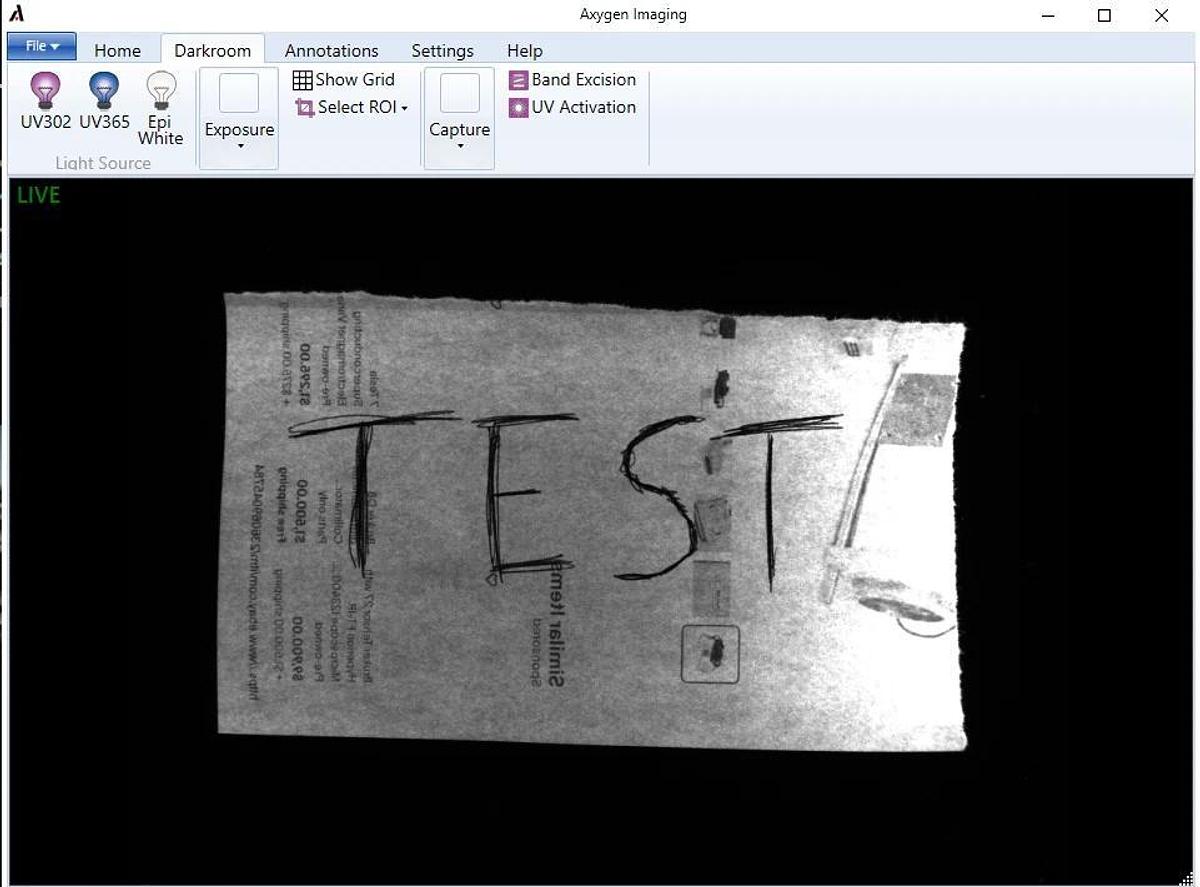1200x887 pixels.
Task: Open the Help tab
Action: (524, 50)
